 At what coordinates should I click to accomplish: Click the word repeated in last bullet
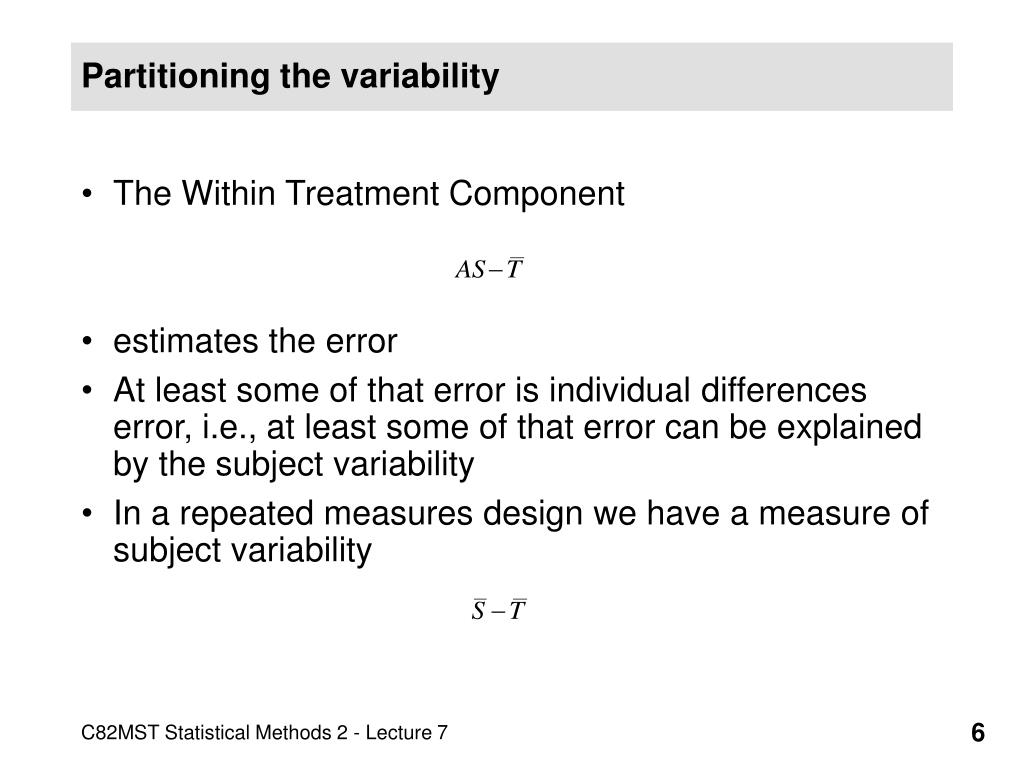click(247, 513)
